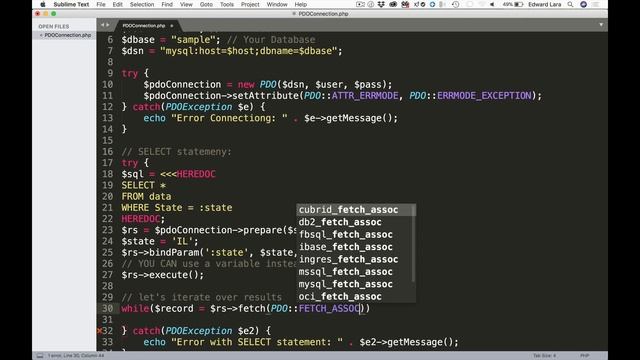This screenshot has width=640, height=360.
Task: Click WHERE State = :state line
Action: click(x=177, y=208)
